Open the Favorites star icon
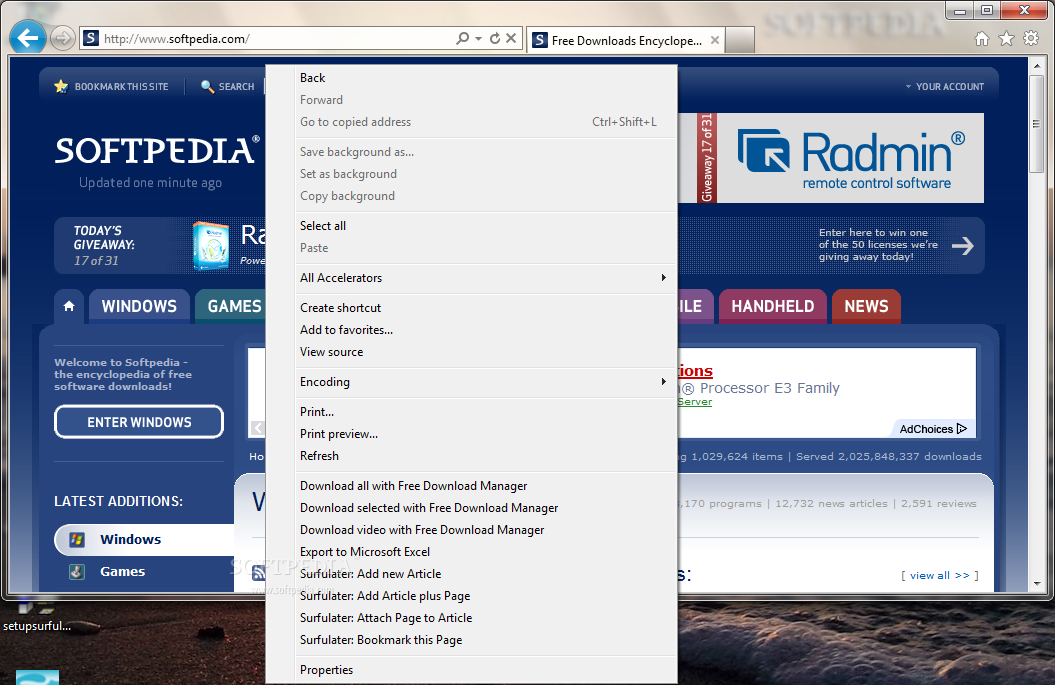Viewport: 1055px width, 685px height. pos(1006,38)
